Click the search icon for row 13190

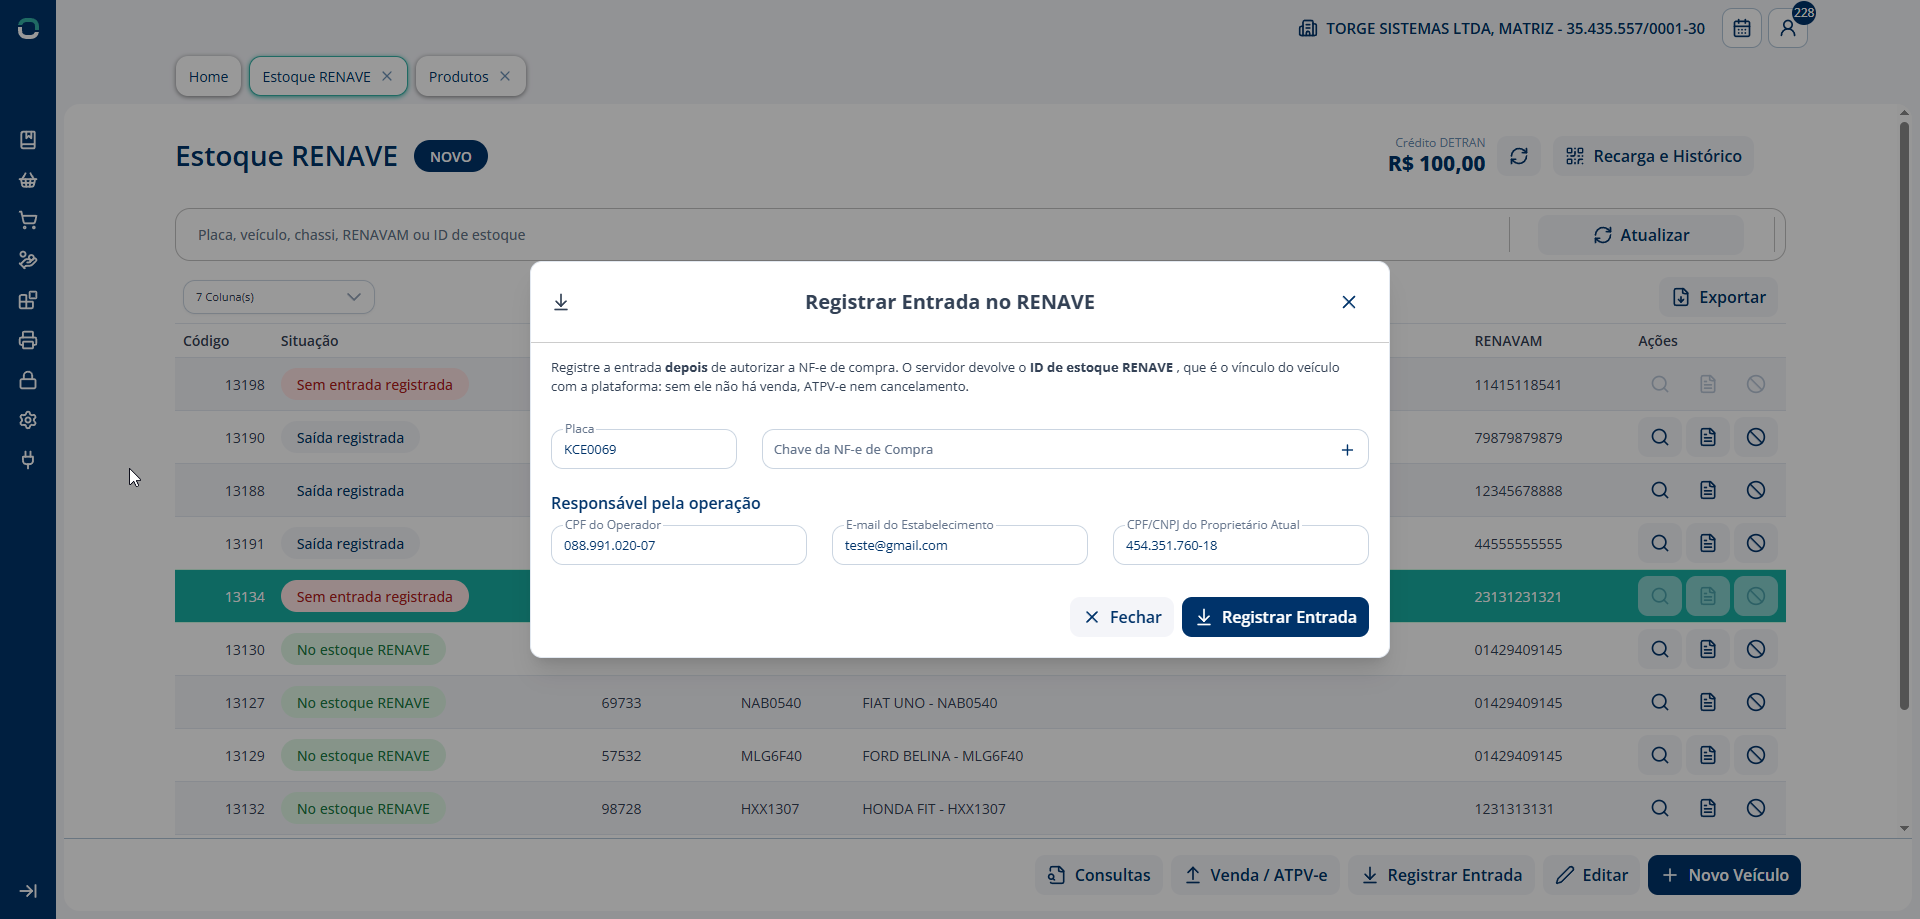[1660, 437]
